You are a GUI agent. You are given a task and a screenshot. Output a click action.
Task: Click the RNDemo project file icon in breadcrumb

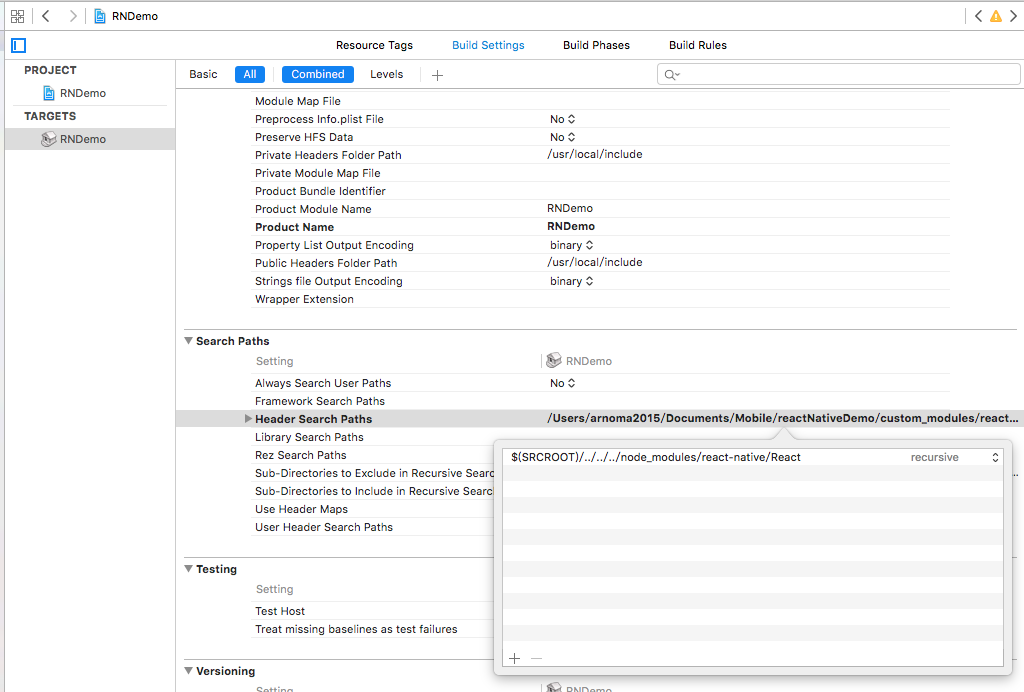click(x=101, y=16)
